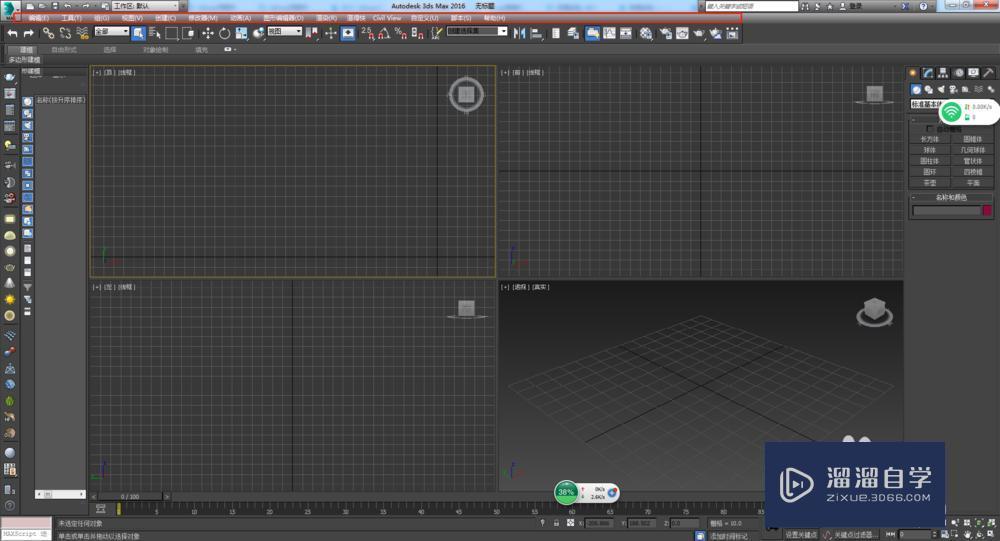Open the Rendered Frame Window
The width and height of the screenshot is (1000, 541).
(x=682, y=33)
